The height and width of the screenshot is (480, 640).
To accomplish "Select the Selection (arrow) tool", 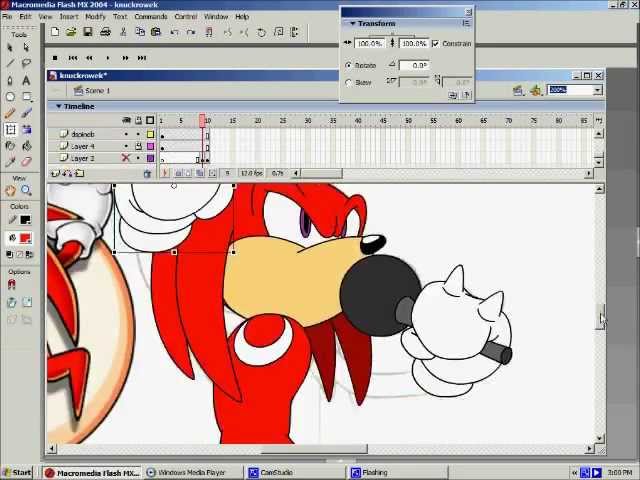I will point(10,47).
